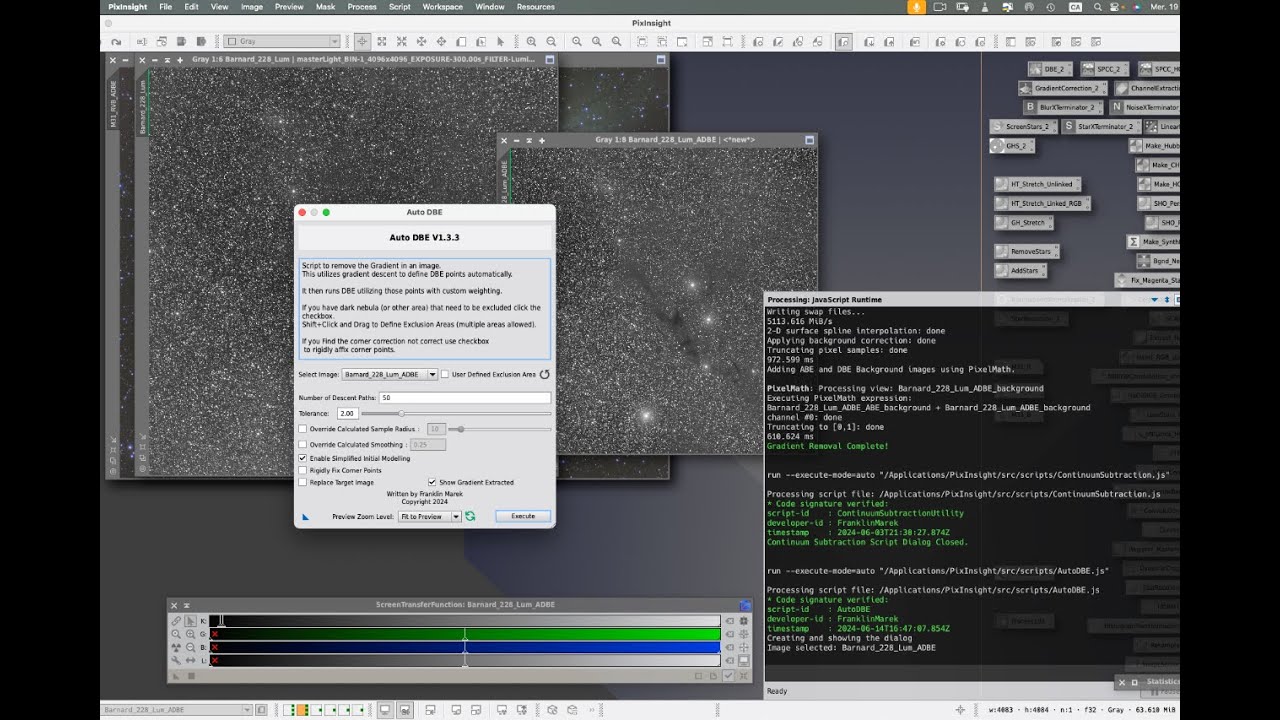Image resolution: width=1280 pixels, height=720 pixels.
Task: Click Execute in Auto DBE
Action: (x=523, y=516)
